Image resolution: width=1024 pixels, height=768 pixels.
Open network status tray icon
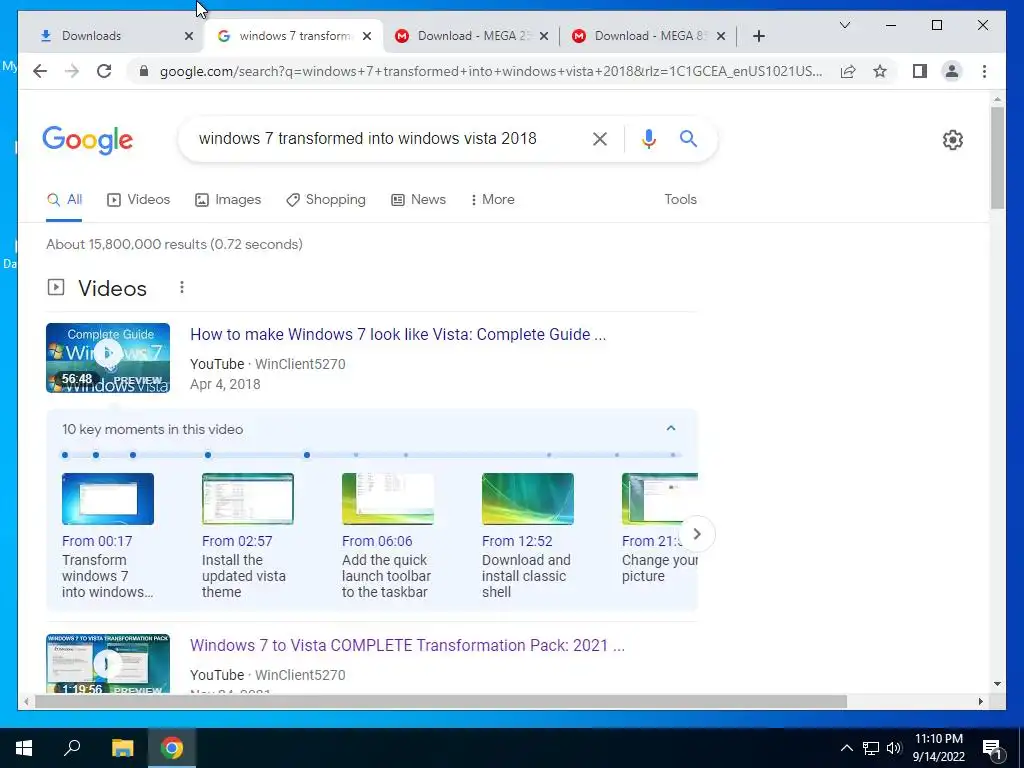pos(871,748)
